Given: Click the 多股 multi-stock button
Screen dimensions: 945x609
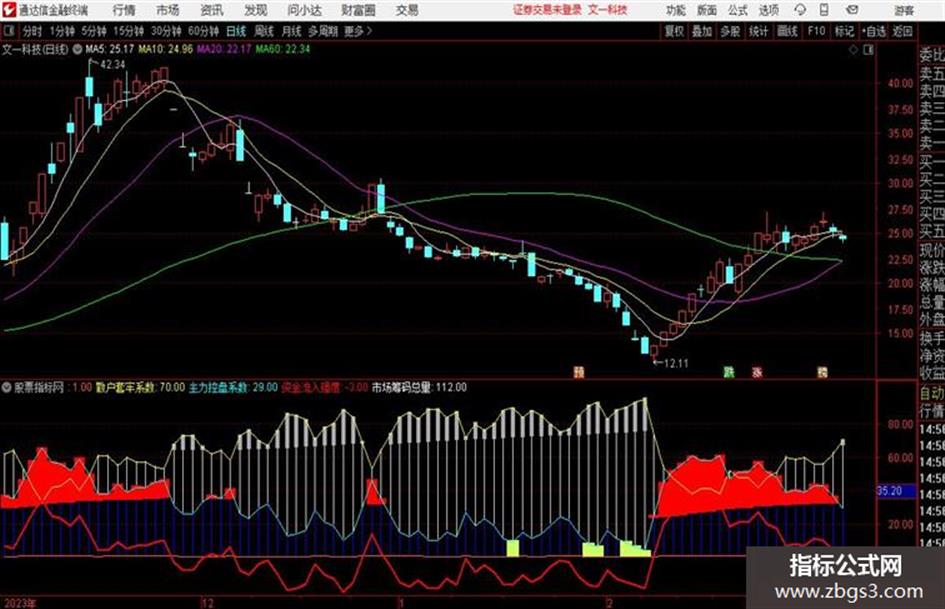Looking at the screenshot, I should point(730,31).
